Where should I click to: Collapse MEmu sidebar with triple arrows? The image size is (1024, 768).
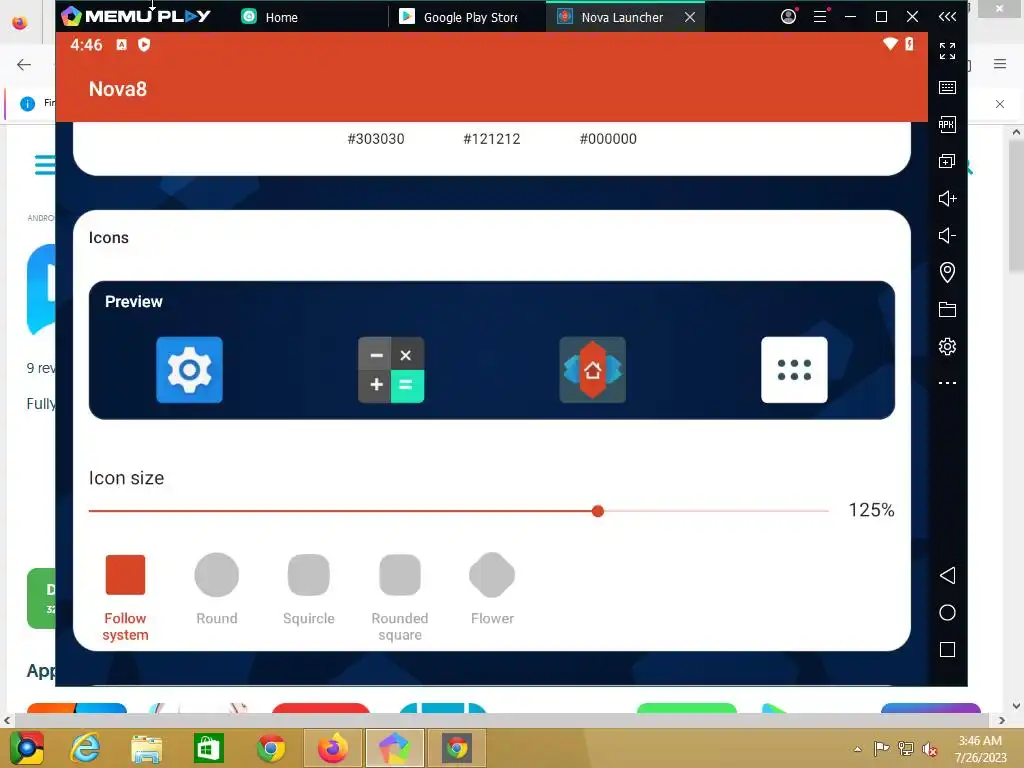click(x=947, y=16)
